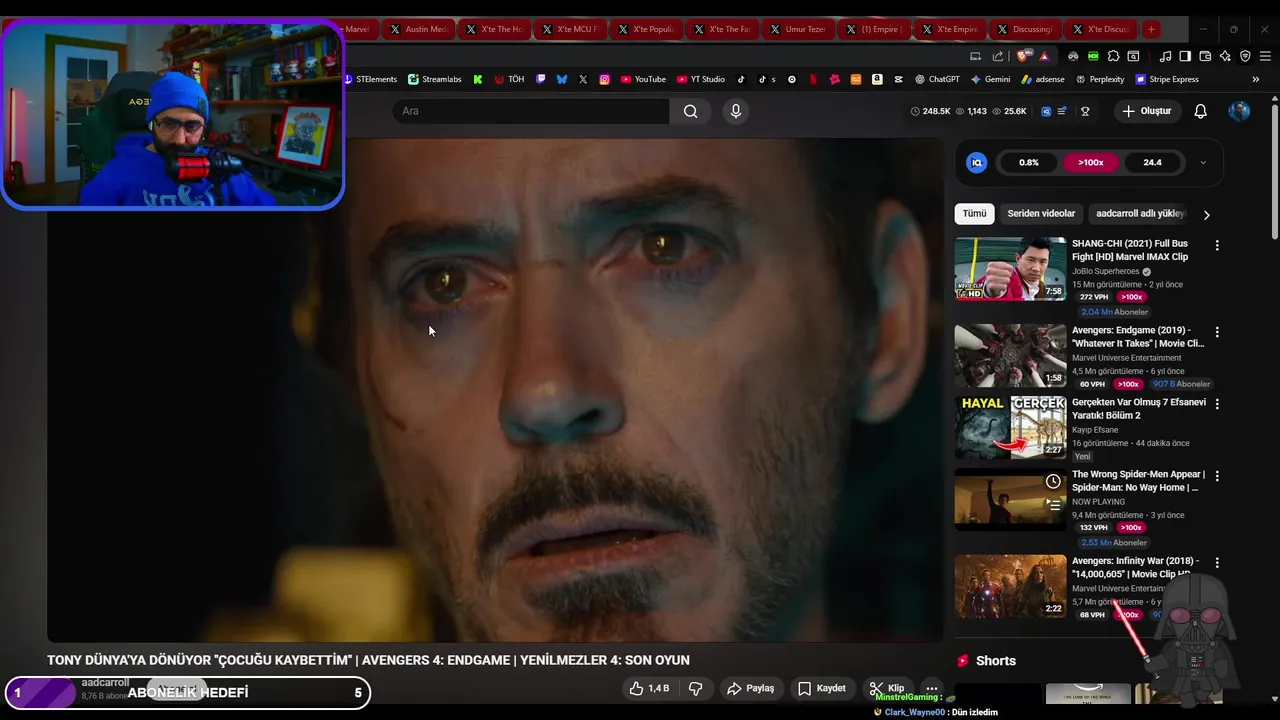Open the Perplexity bookmark
Screen dimensions: 1280x720
coord(1100,79)
